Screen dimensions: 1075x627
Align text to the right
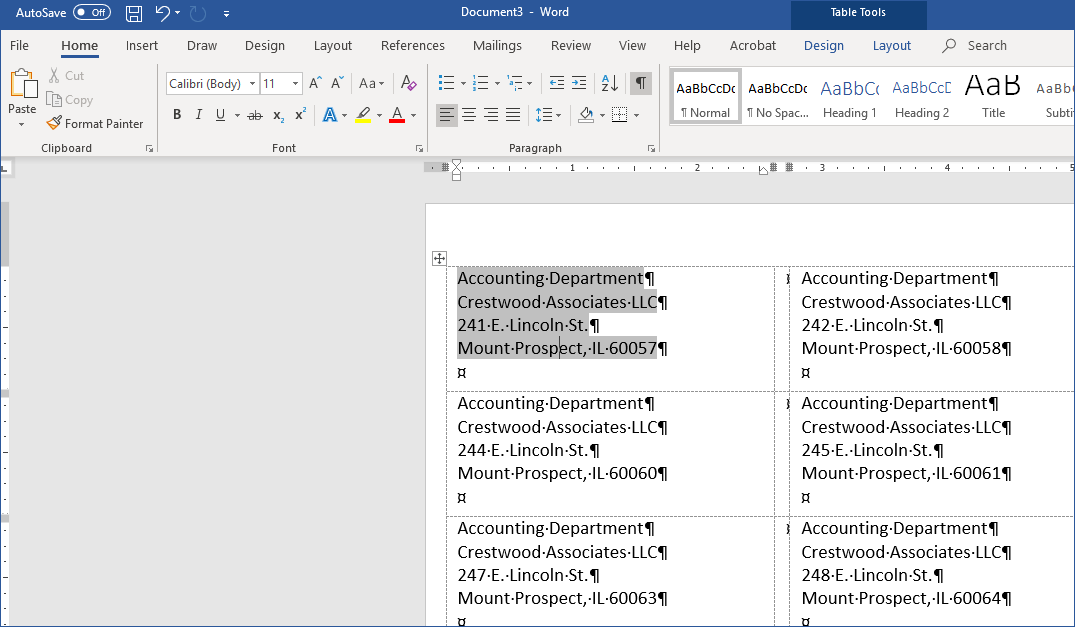coord(491,115)
